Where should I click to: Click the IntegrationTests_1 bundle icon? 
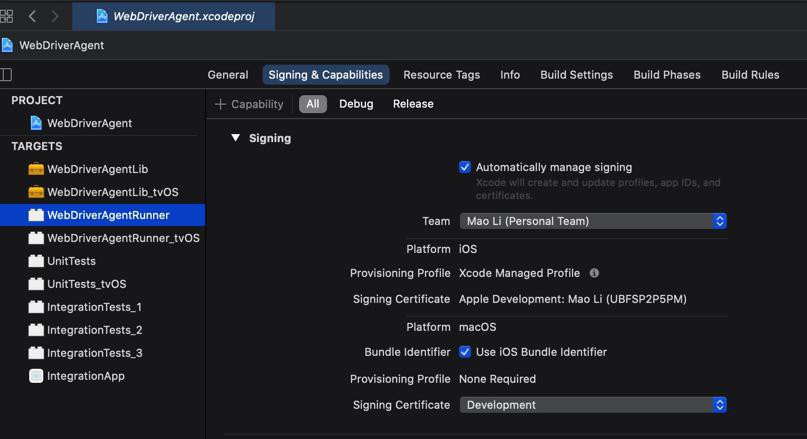tap(36, 307)
